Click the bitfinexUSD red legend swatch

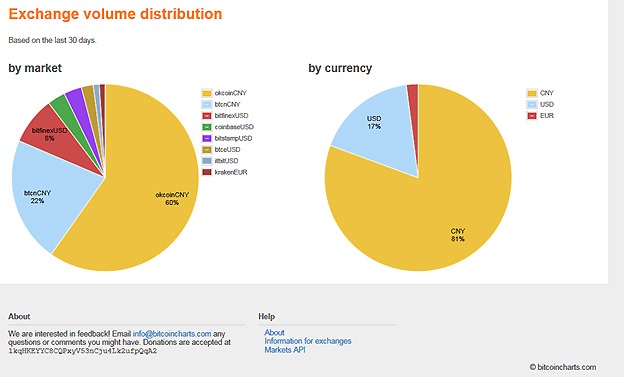point(207,116)
